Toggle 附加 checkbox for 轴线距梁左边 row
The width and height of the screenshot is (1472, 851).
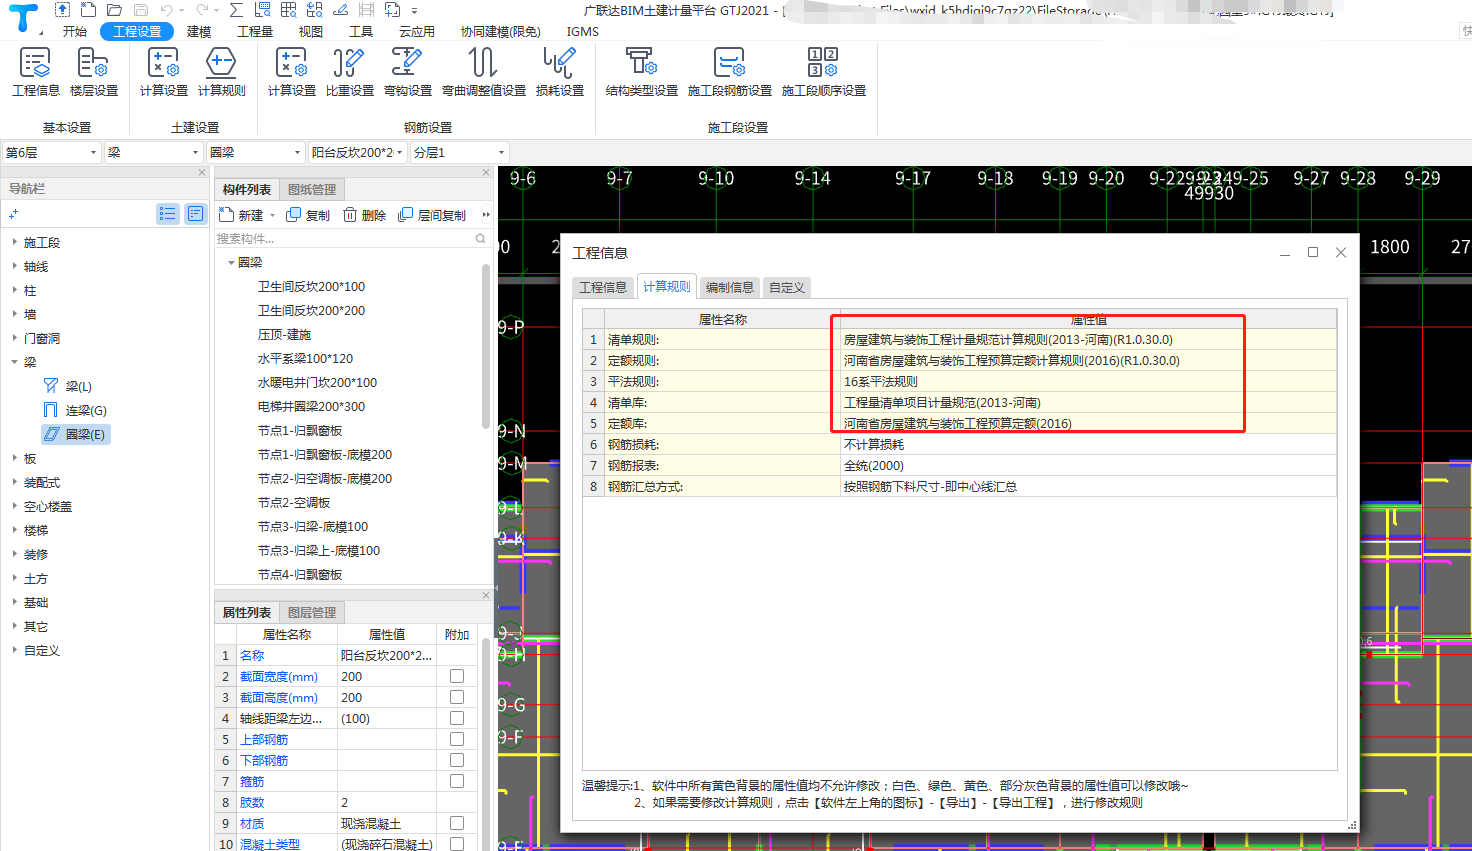pos(457,718)
